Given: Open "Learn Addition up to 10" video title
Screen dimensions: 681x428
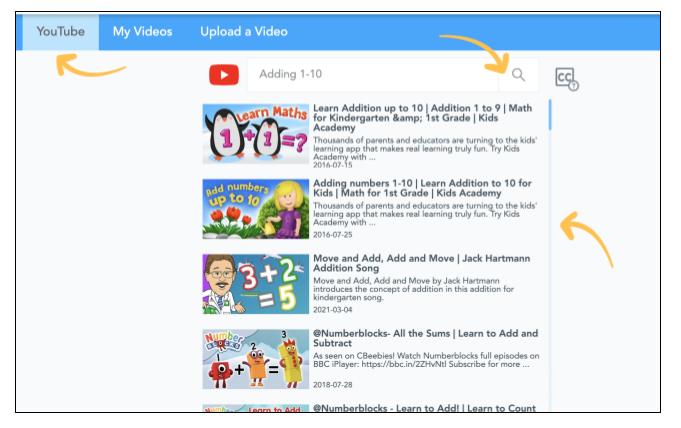Looking at the screenshot, I should point(425,117).
